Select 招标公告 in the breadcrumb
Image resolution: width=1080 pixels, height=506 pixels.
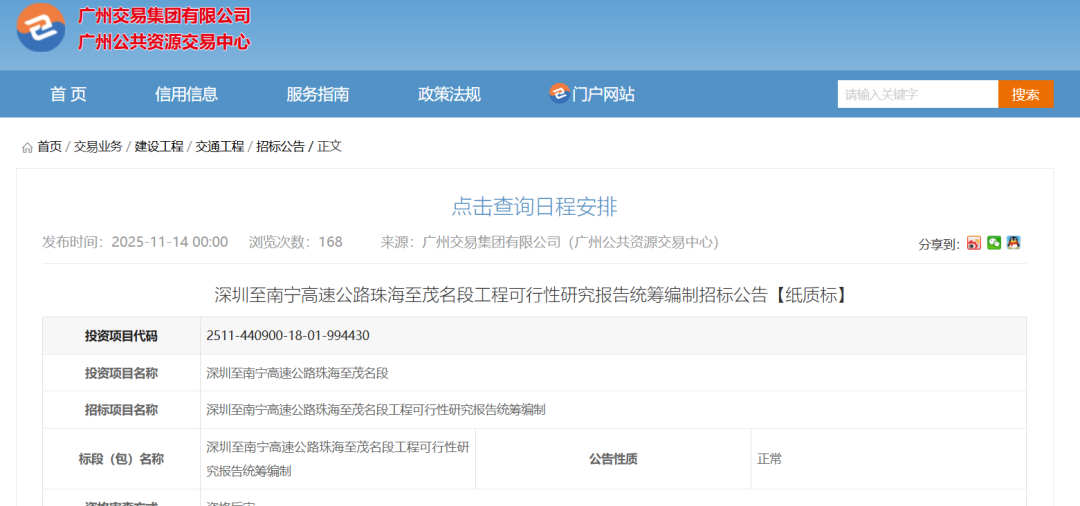point(280,146)
